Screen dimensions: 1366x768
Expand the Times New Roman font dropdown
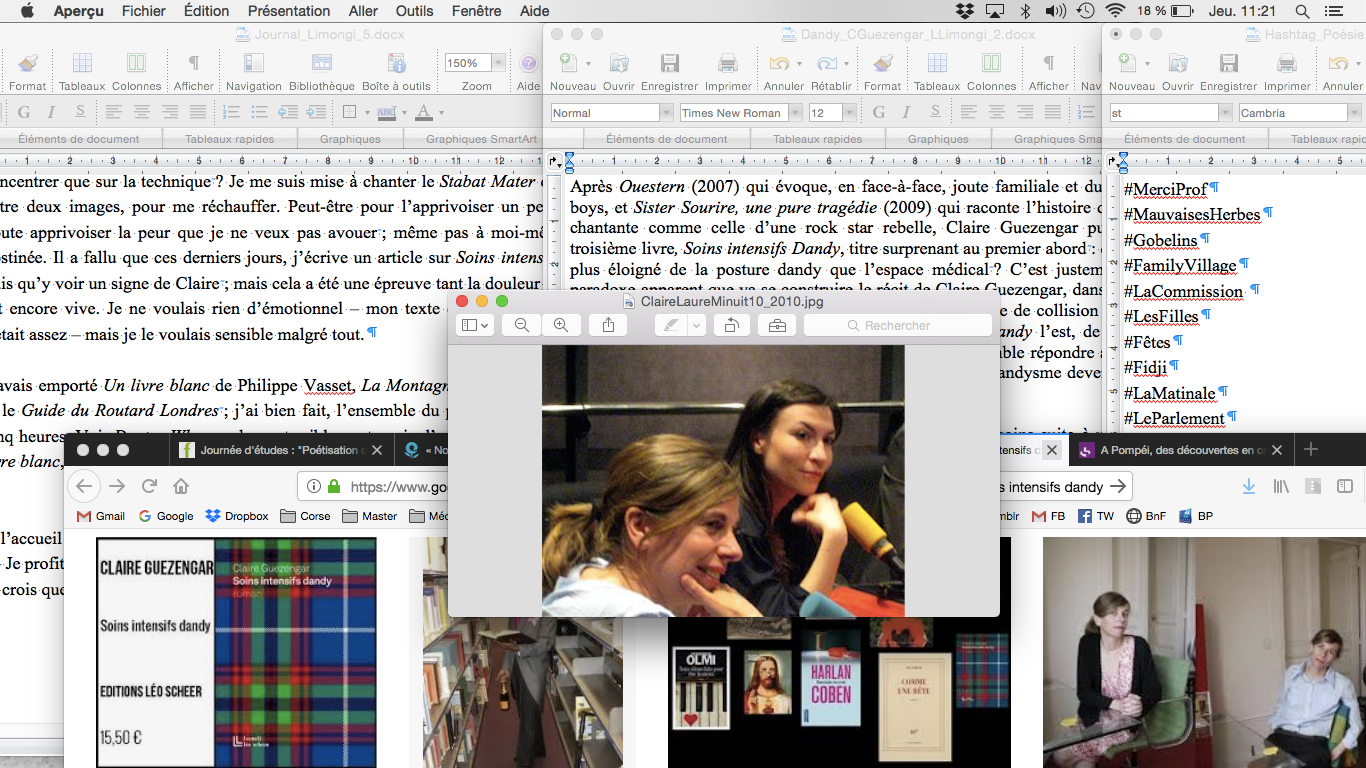[793, 113]
